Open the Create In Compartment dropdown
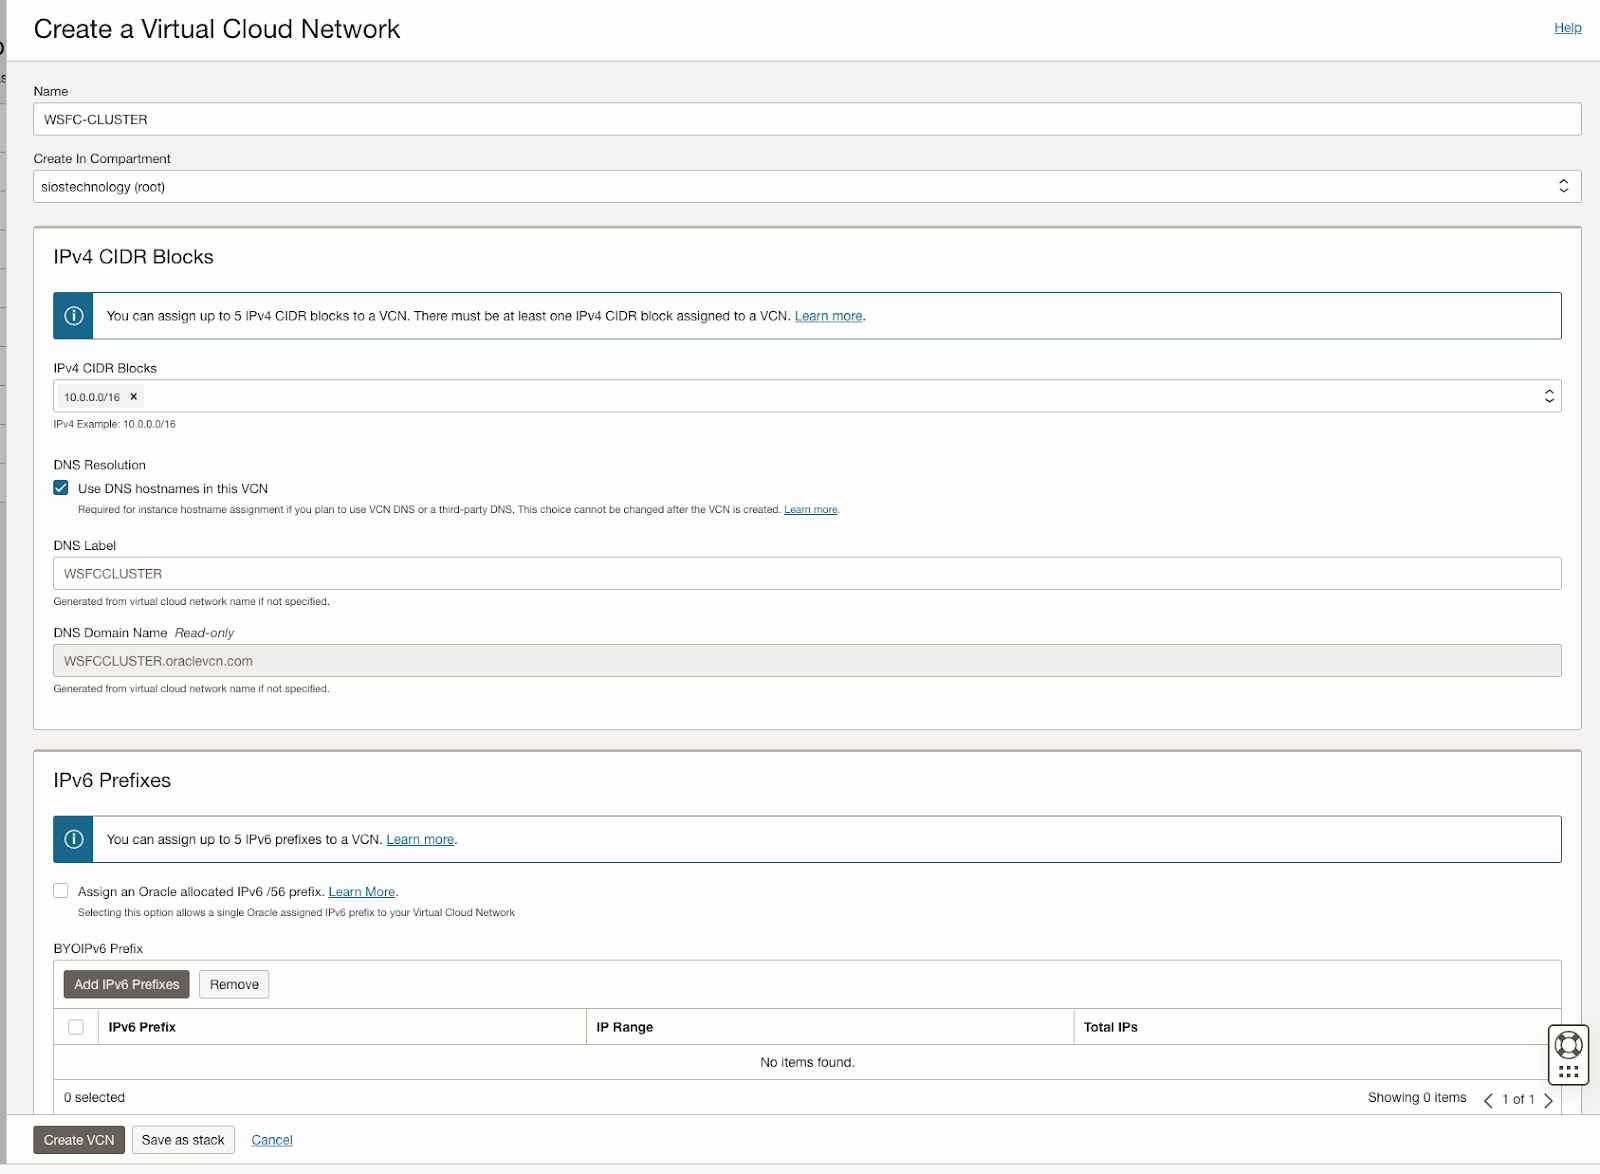1600x1174 pixels. 807,186
